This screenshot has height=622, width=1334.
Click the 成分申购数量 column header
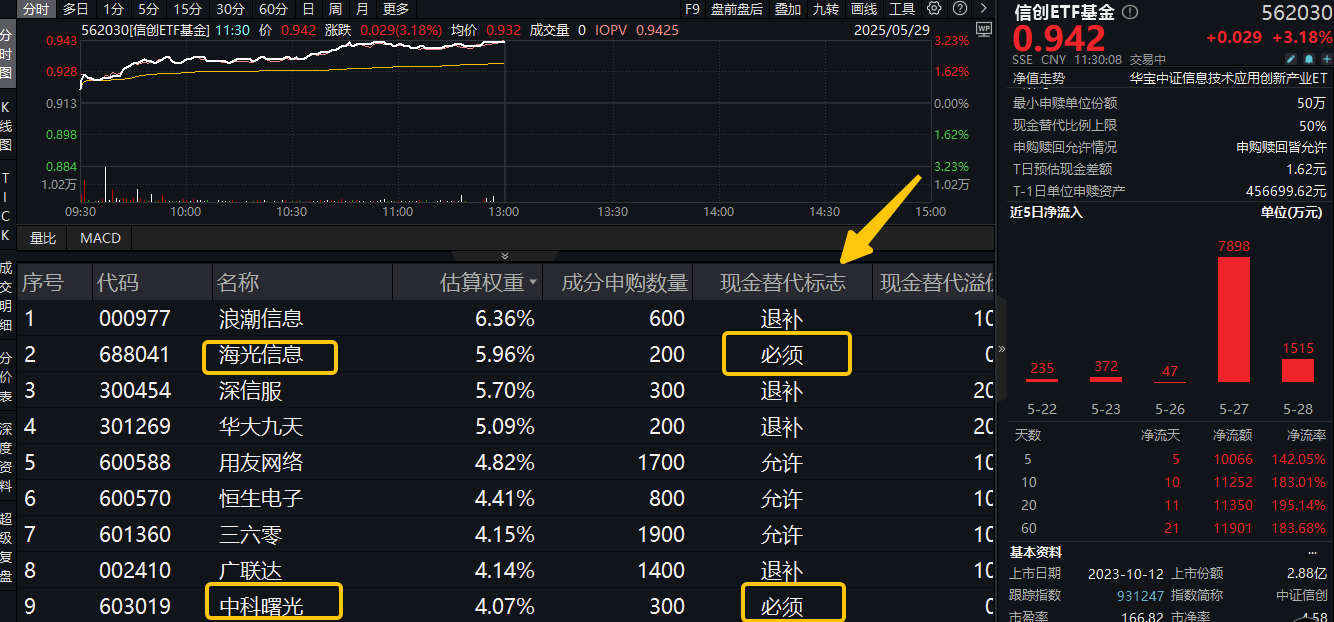(x=625, y=283)
